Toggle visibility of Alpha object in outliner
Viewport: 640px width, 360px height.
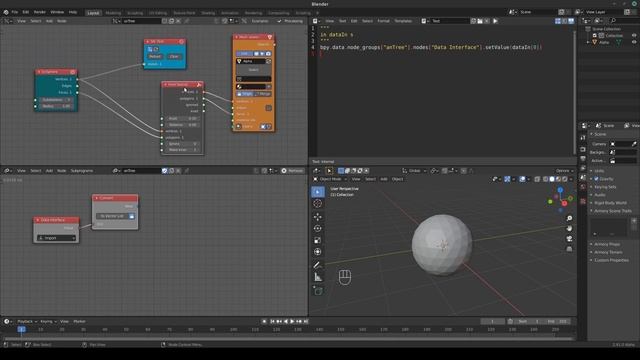[634, 42]
